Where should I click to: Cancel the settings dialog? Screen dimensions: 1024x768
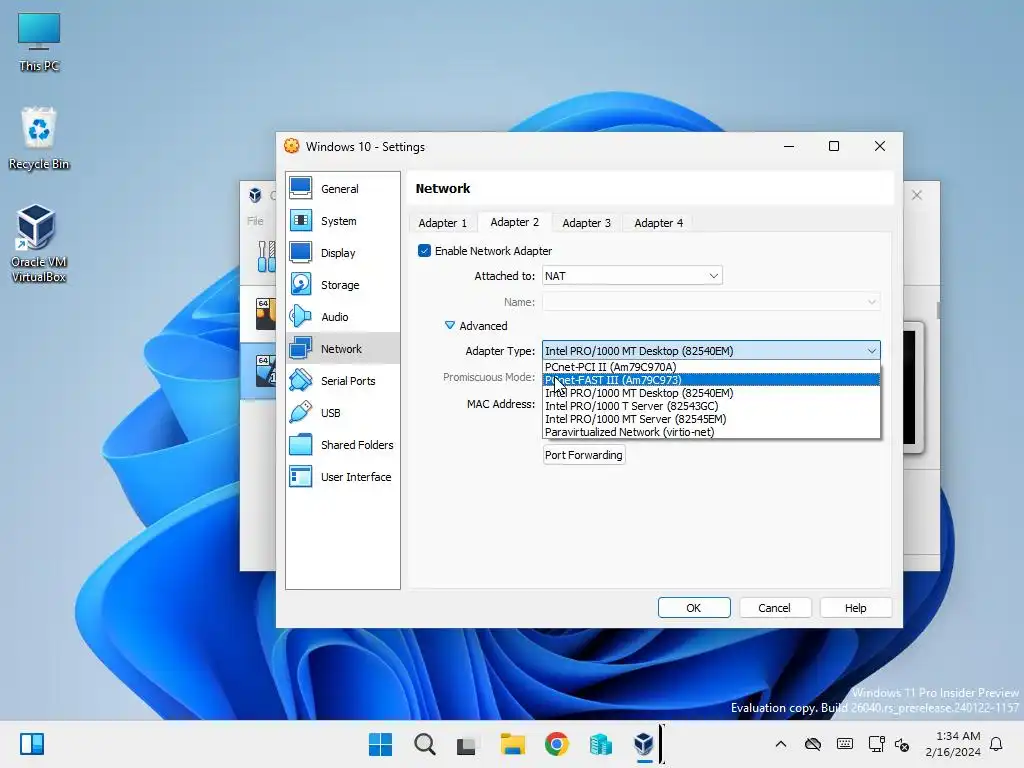click(x=775, y=608)
